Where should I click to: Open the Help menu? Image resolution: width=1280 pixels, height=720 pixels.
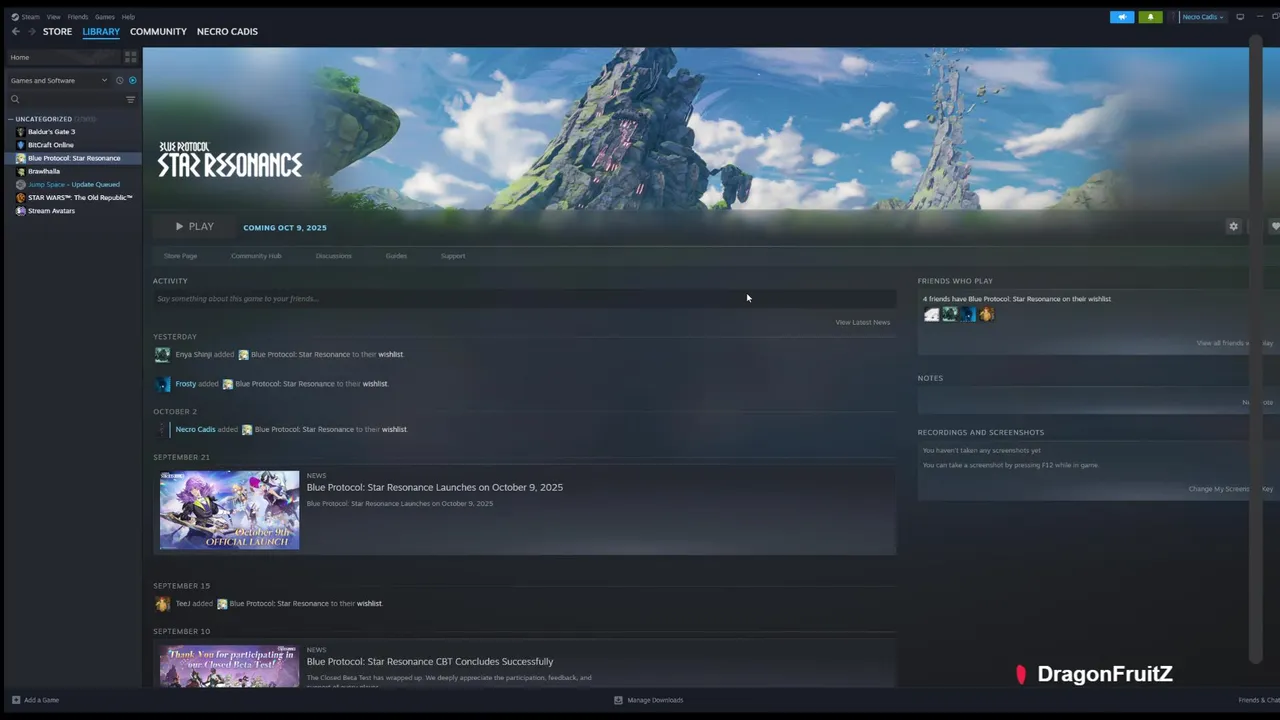pos(128,17)
